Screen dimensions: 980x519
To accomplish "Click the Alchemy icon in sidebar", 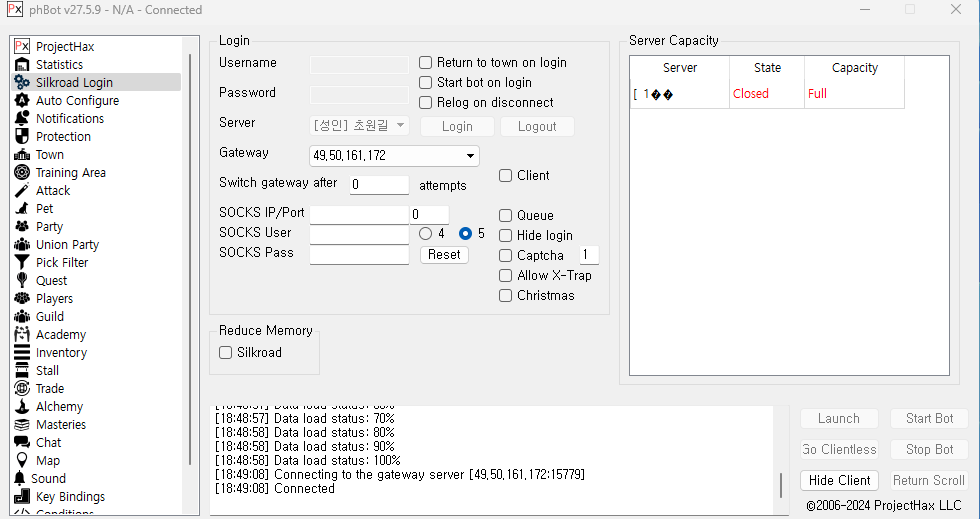I will pos(22,407).
